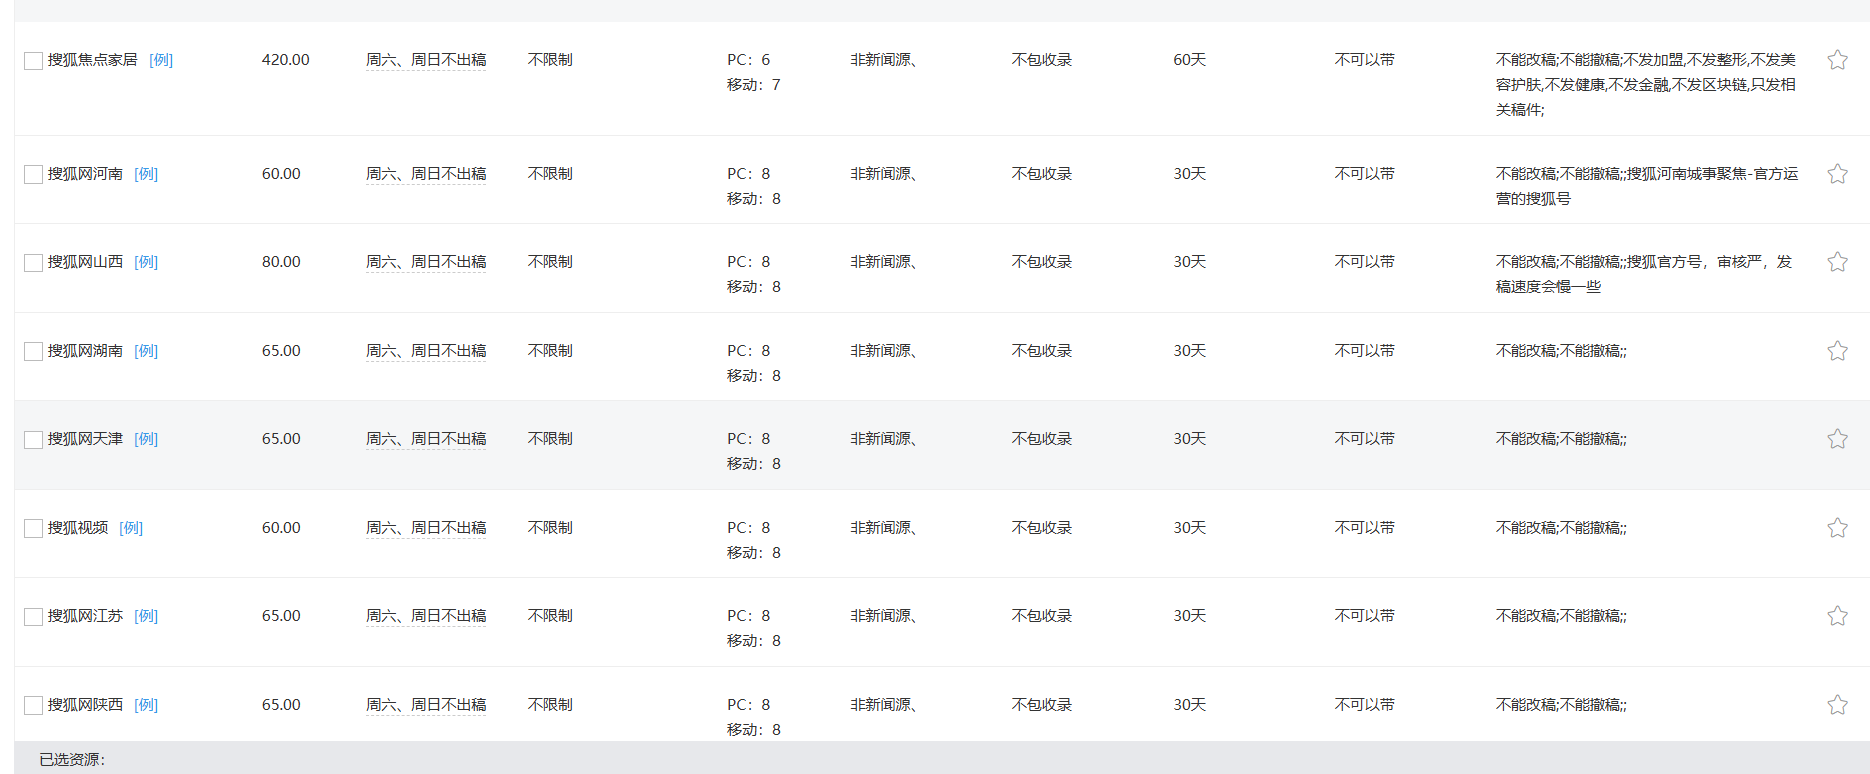
Task: Click the 已选资源 selected resources bar
Action: pos(72,760)
